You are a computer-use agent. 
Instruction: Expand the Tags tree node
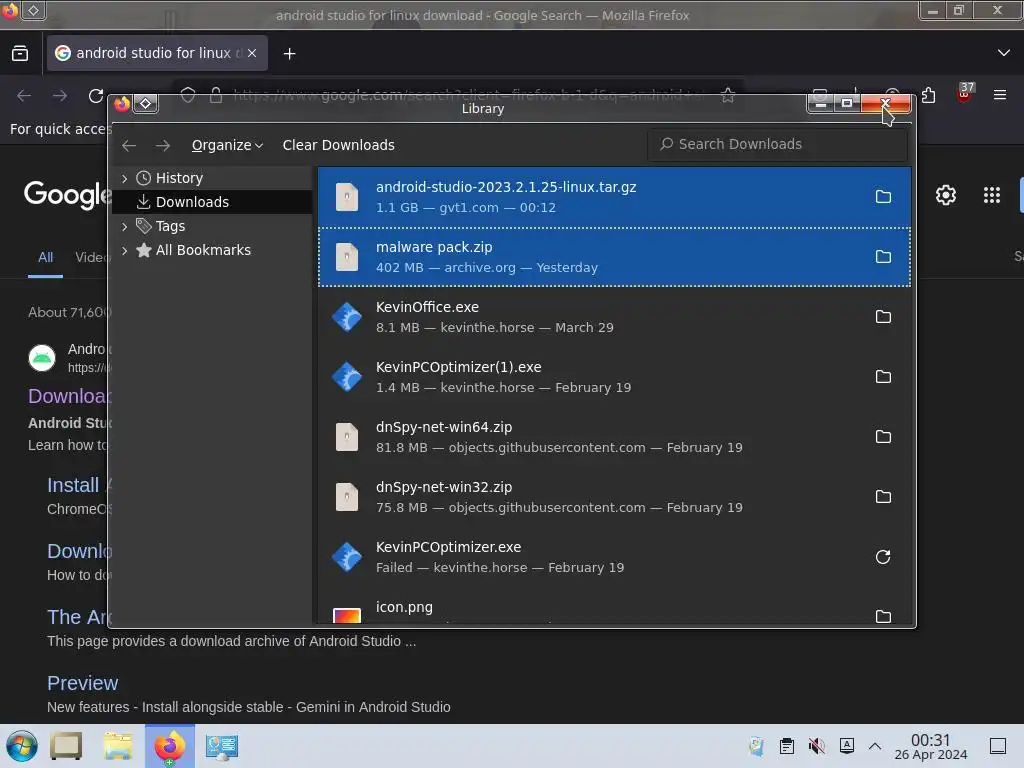124,227
